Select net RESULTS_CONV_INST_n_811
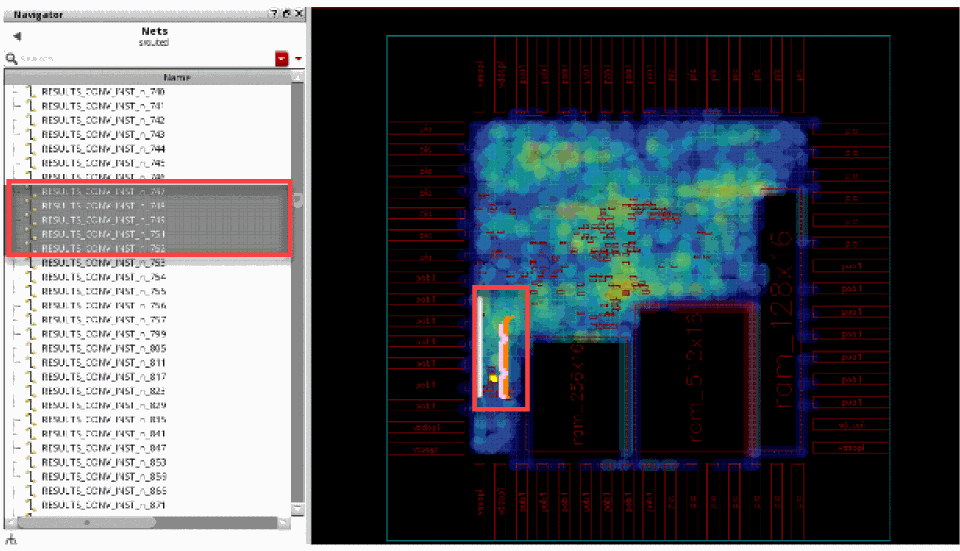This screenshot has height=551, width=960. [103, 362]
